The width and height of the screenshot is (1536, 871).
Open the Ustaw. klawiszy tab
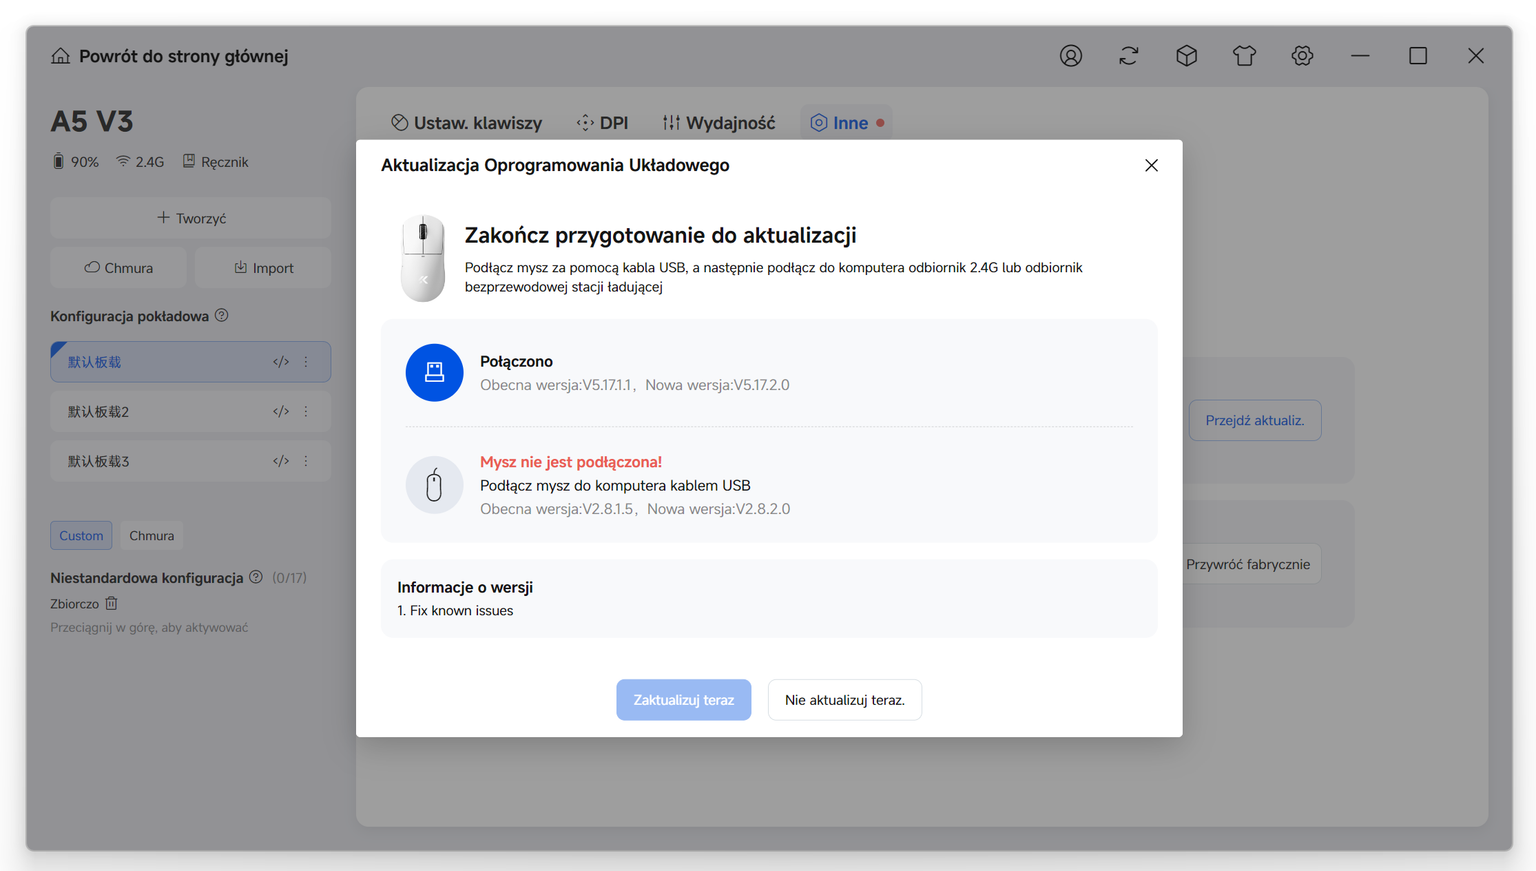pyautogui.click(x=467, y=123)
